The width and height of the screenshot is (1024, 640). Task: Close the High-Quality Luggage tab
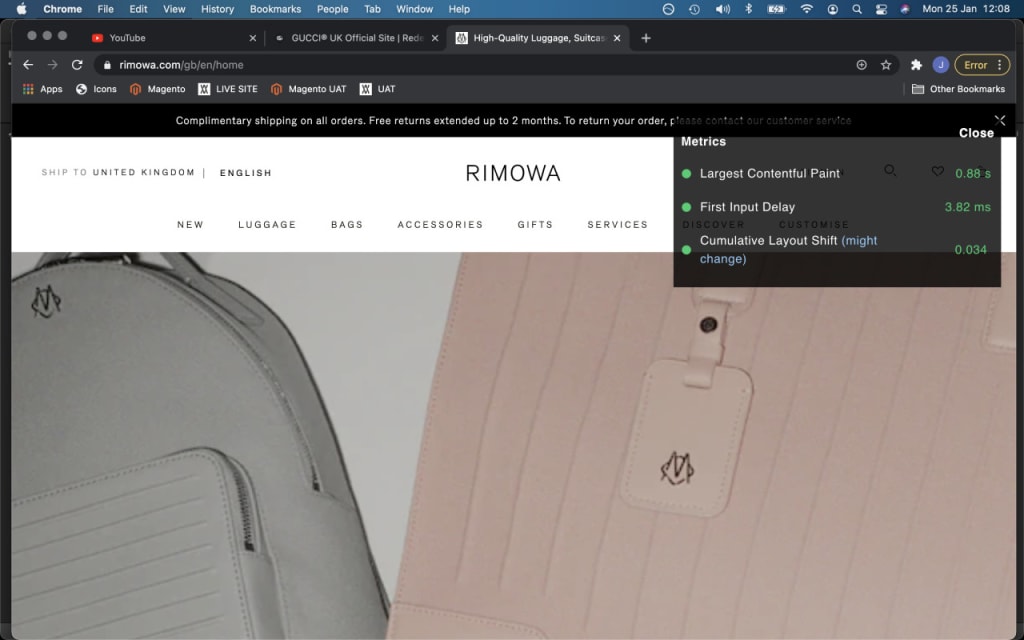coord(616,38)
